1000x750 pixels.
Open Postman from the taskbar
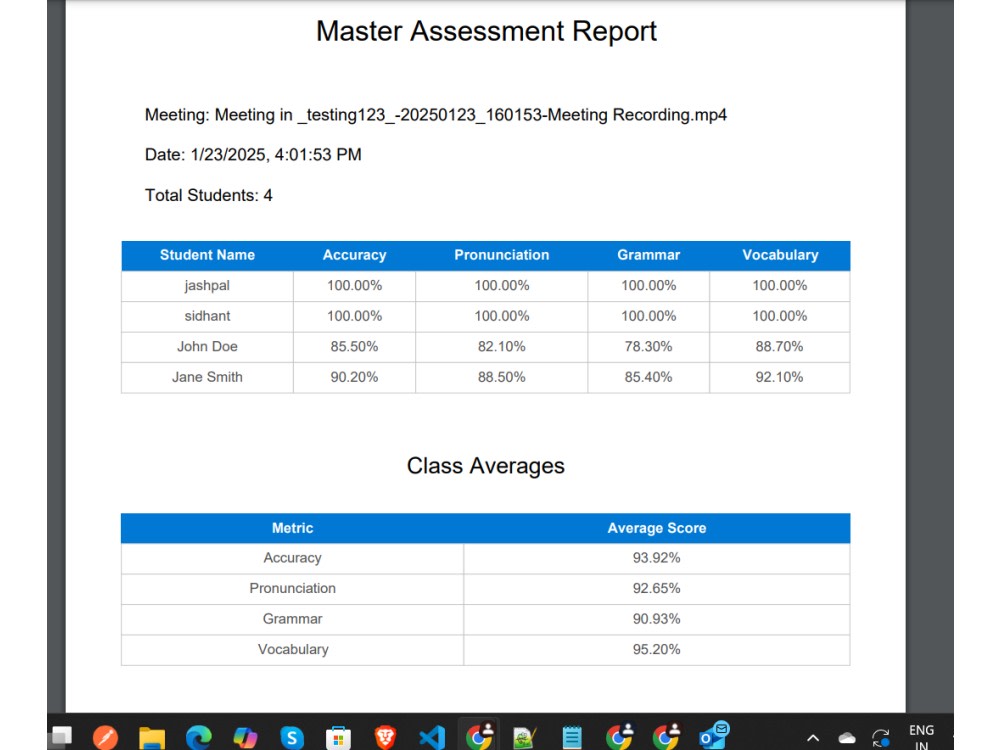[x=105, y=737]
